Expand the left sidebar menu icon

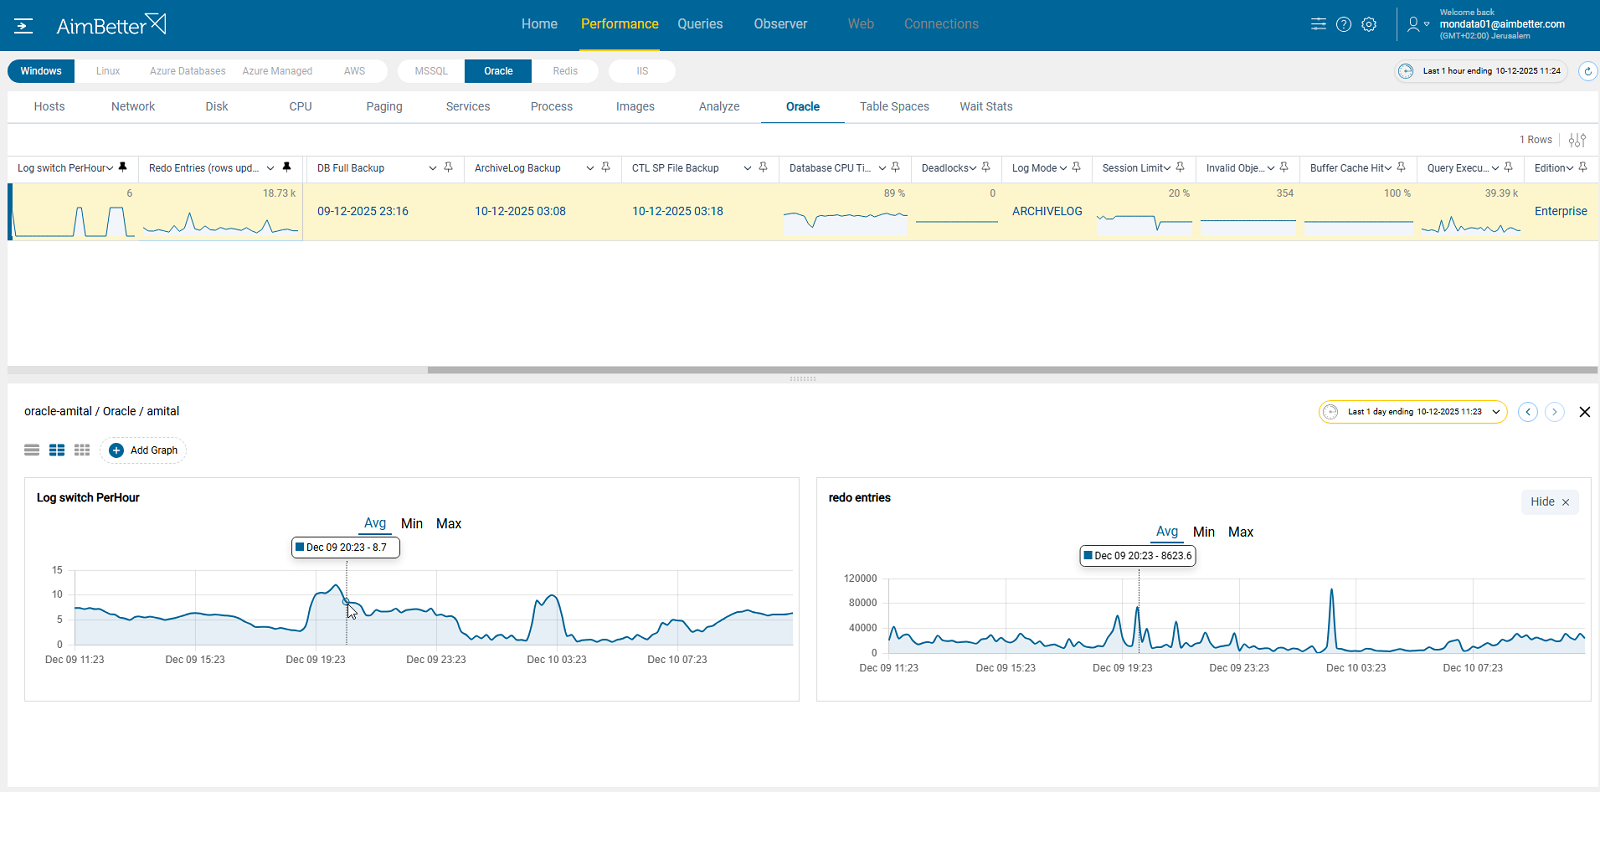[x=23, y=25]
